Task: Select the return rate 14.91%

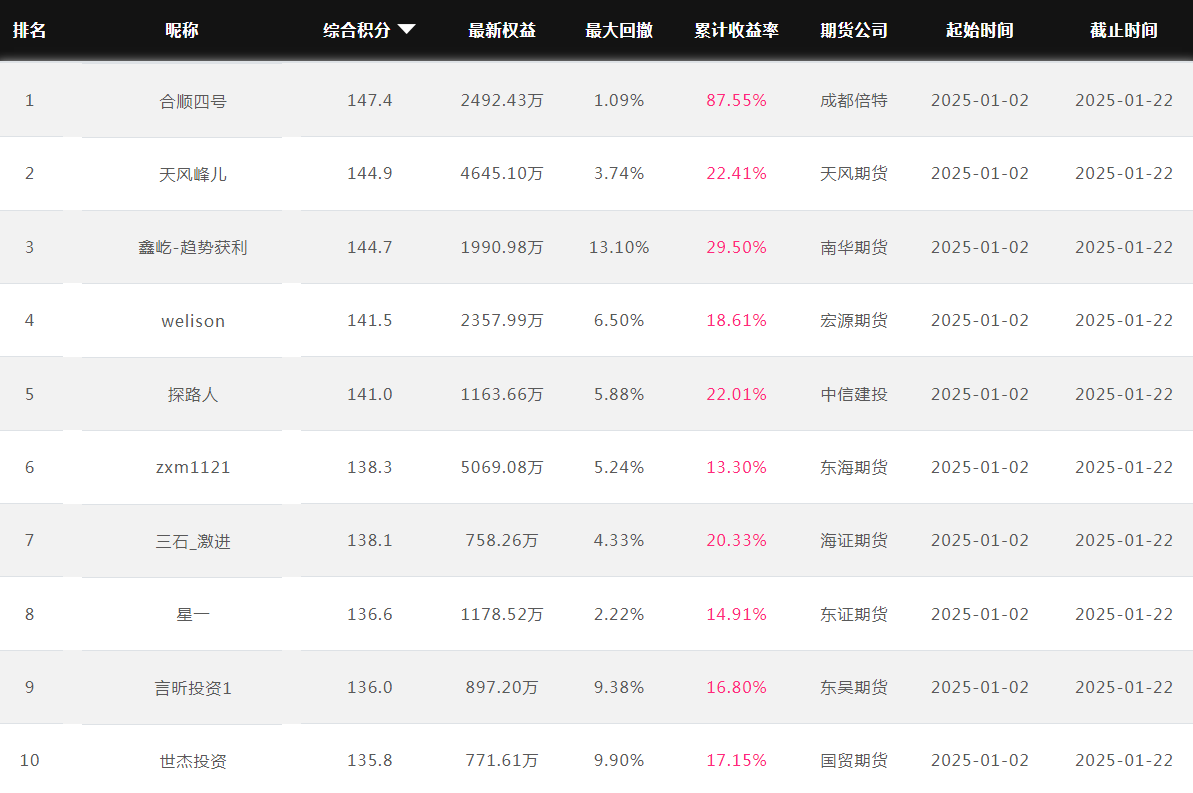Action: (x=736, y=614)
